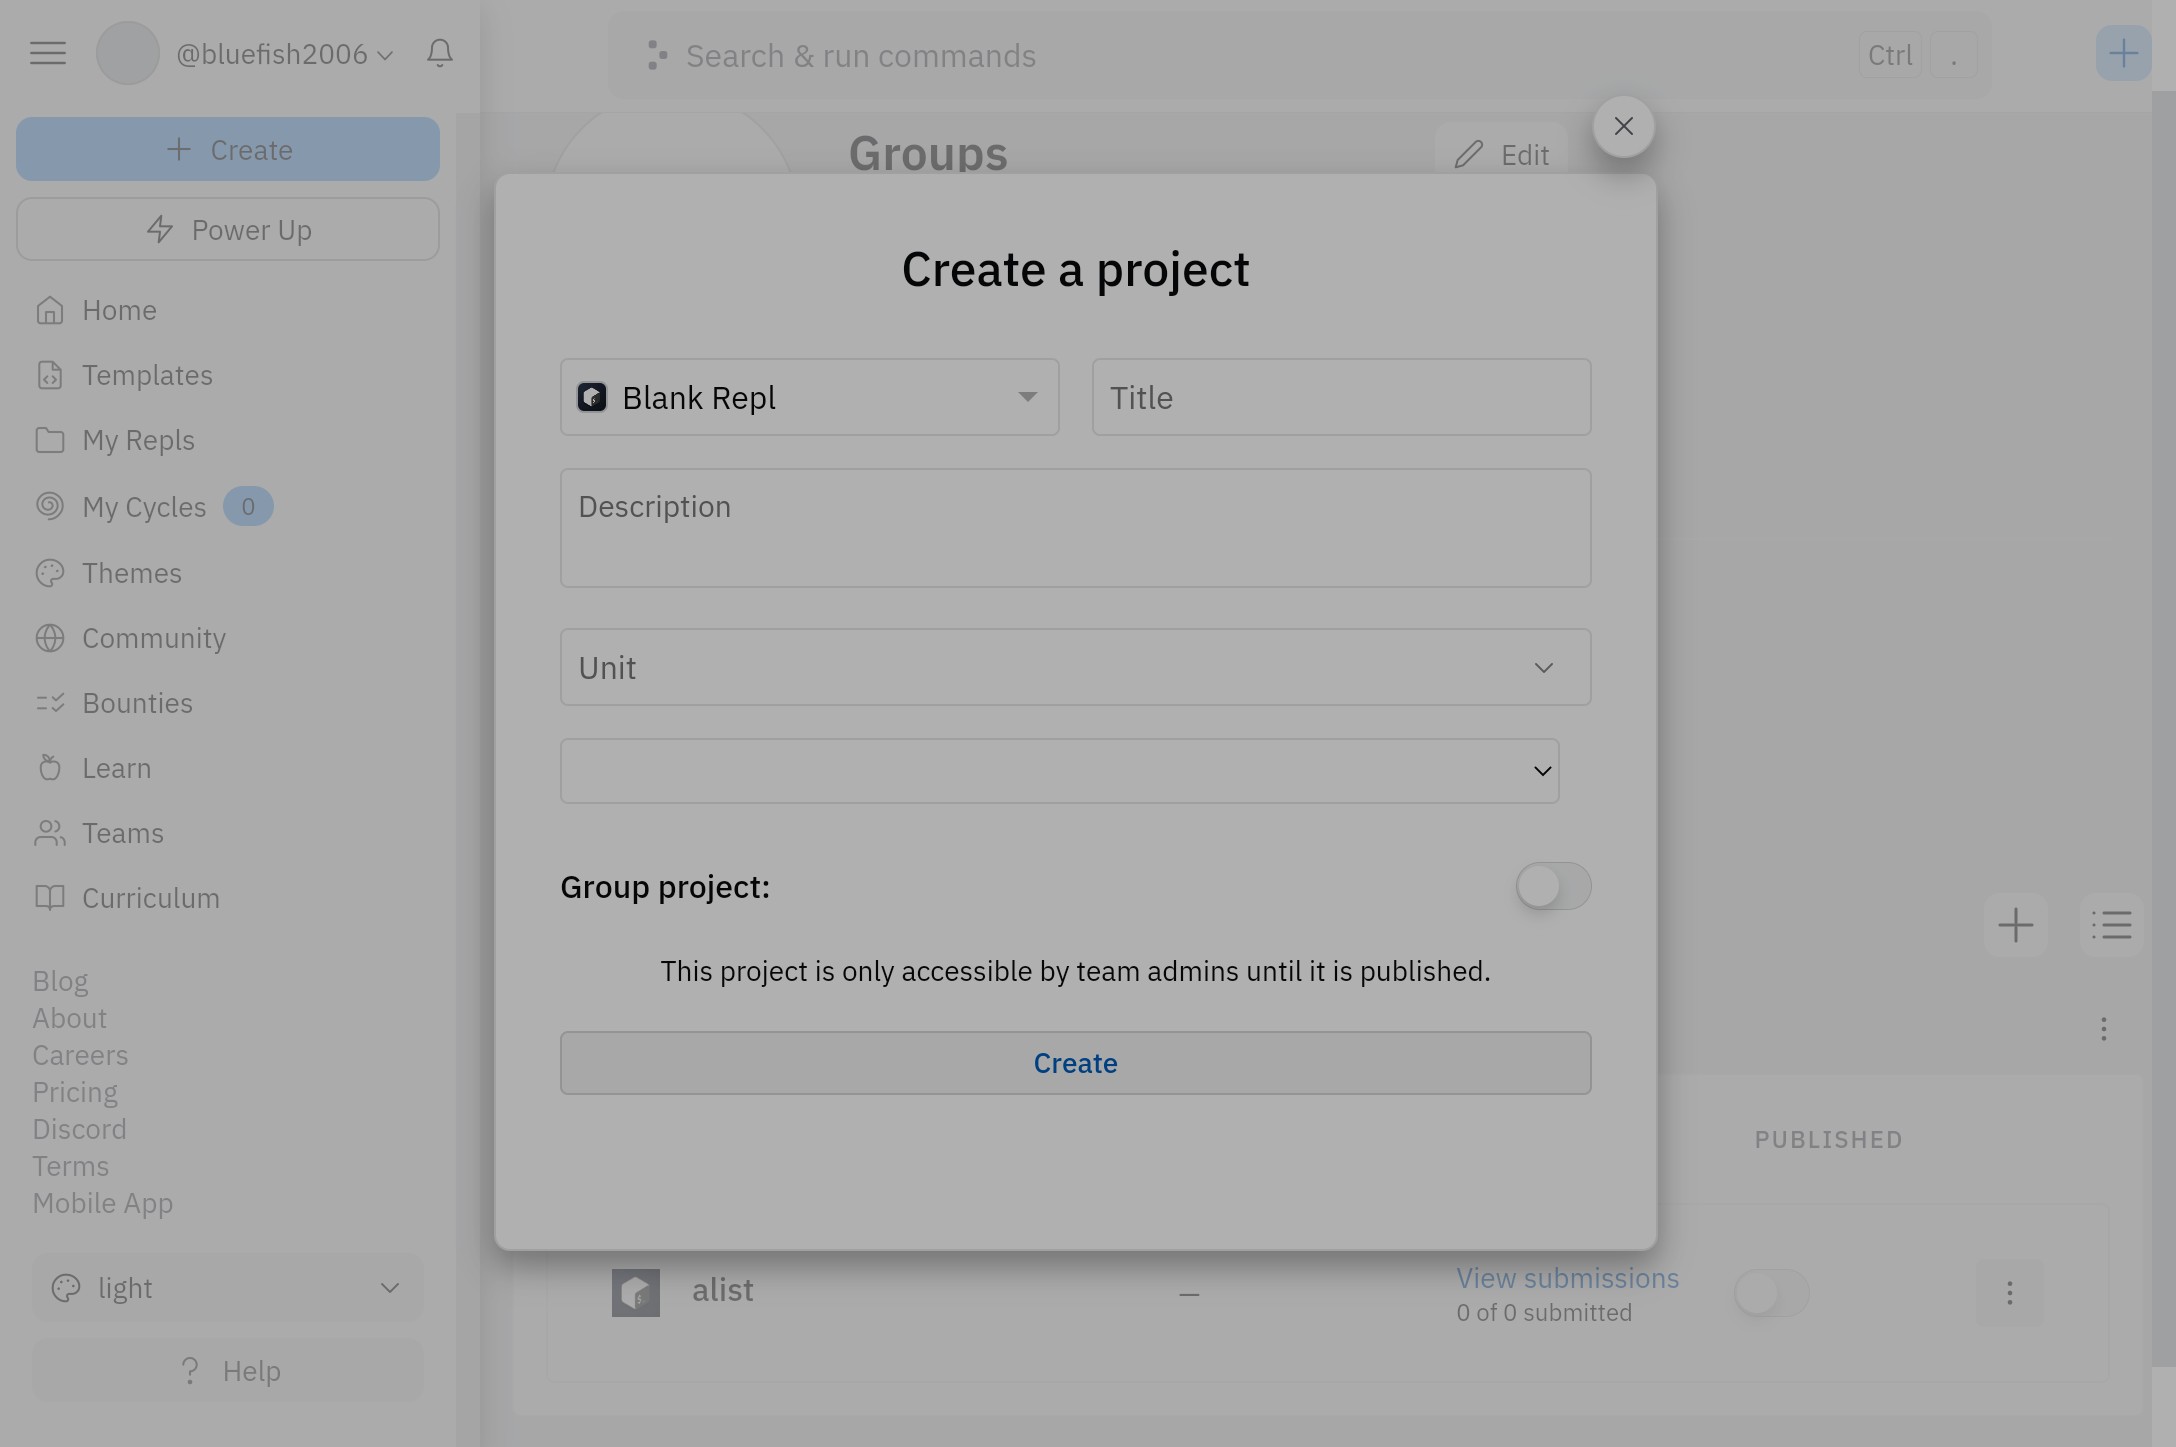Enable the Group project toggle

pos(1553,887)
